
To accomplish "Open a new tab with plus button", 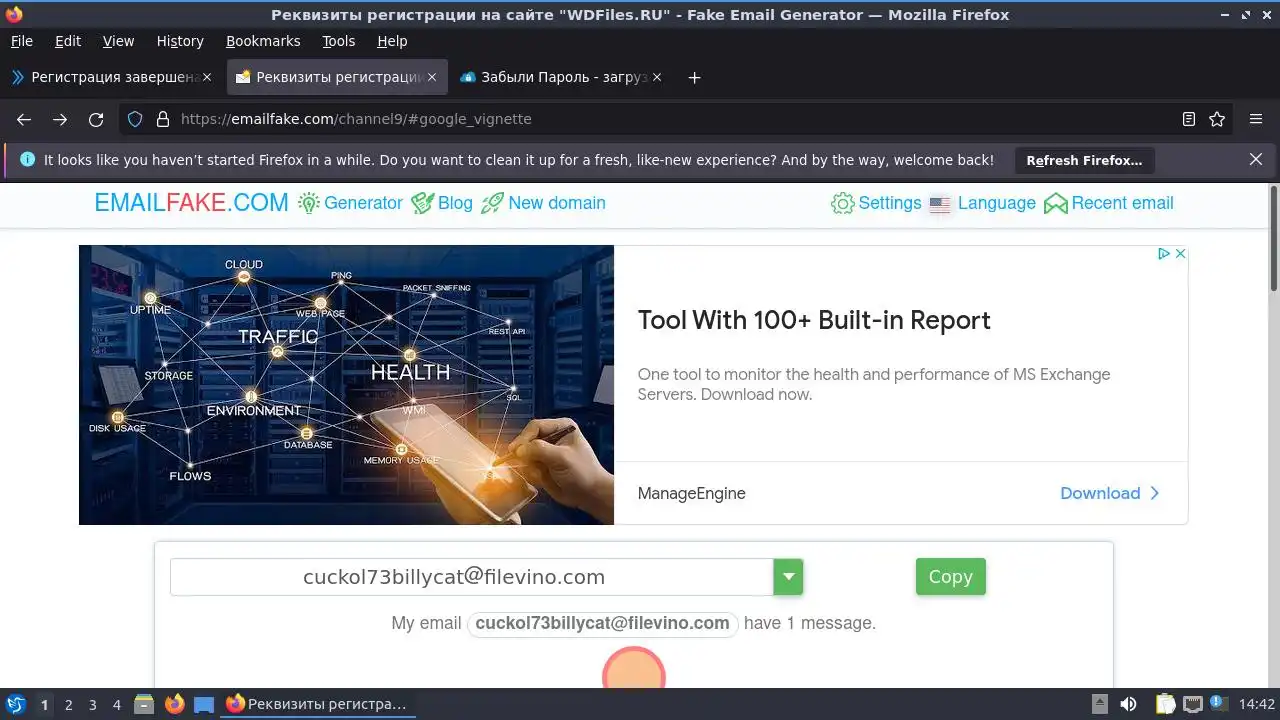I will point(695,77).
